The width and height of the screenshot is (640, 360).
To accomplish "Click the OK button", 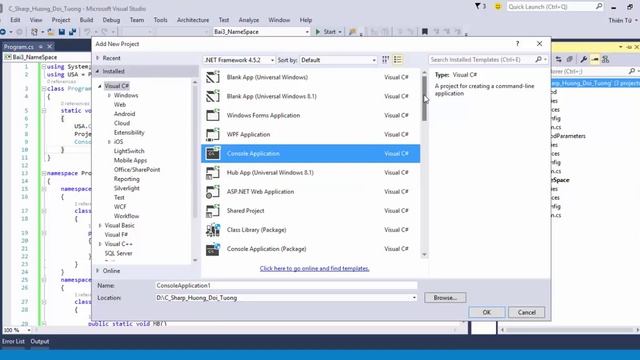I will [x=487, y=312].
